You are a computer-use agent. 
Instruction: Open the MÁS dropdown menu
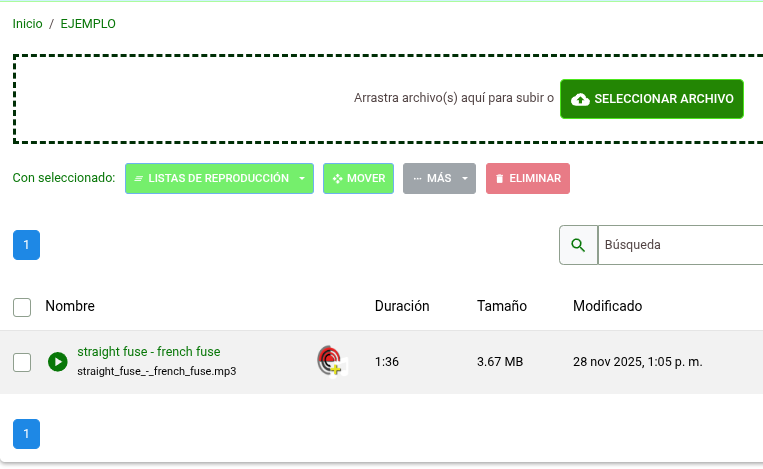[x=439, y=179]
